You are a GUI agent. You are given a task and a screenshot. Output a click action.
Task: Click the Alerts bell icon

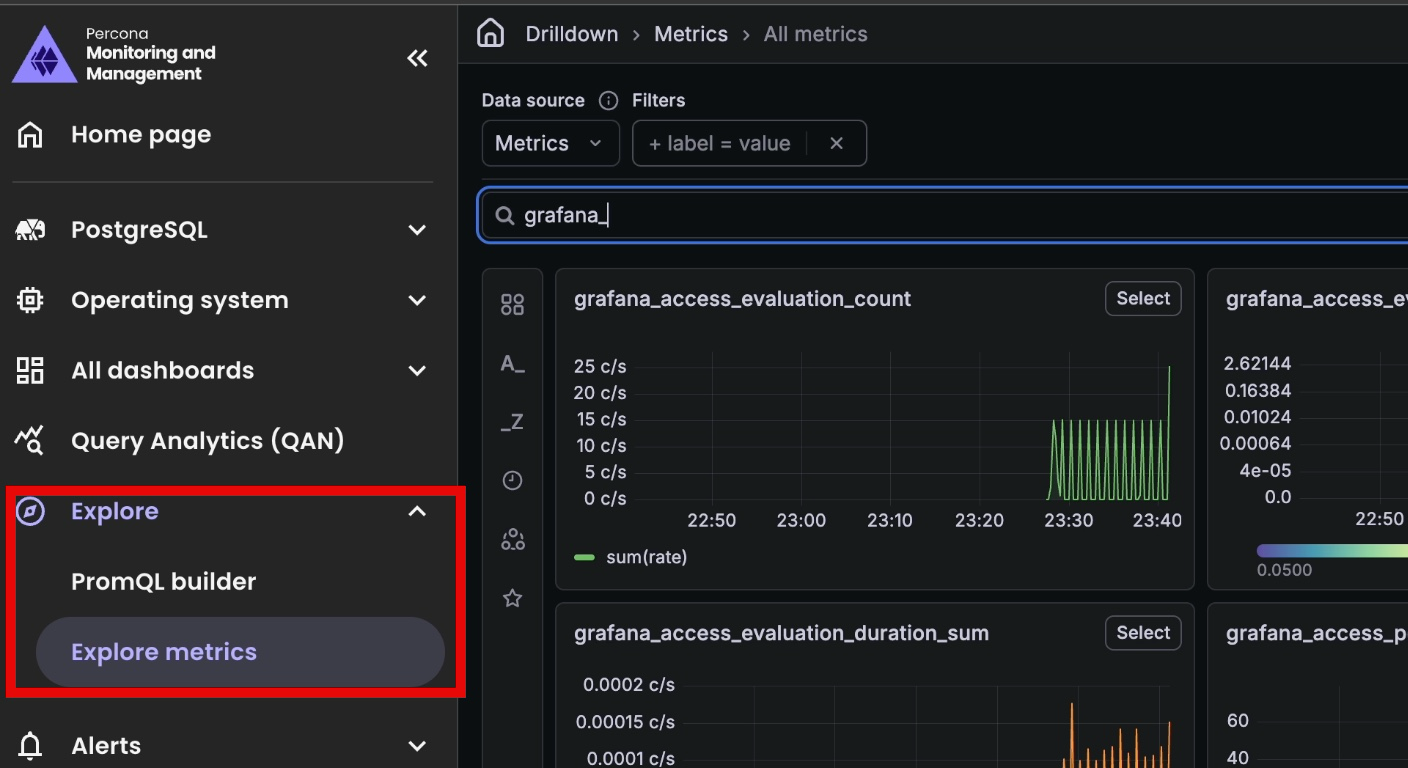click(31, 746)
